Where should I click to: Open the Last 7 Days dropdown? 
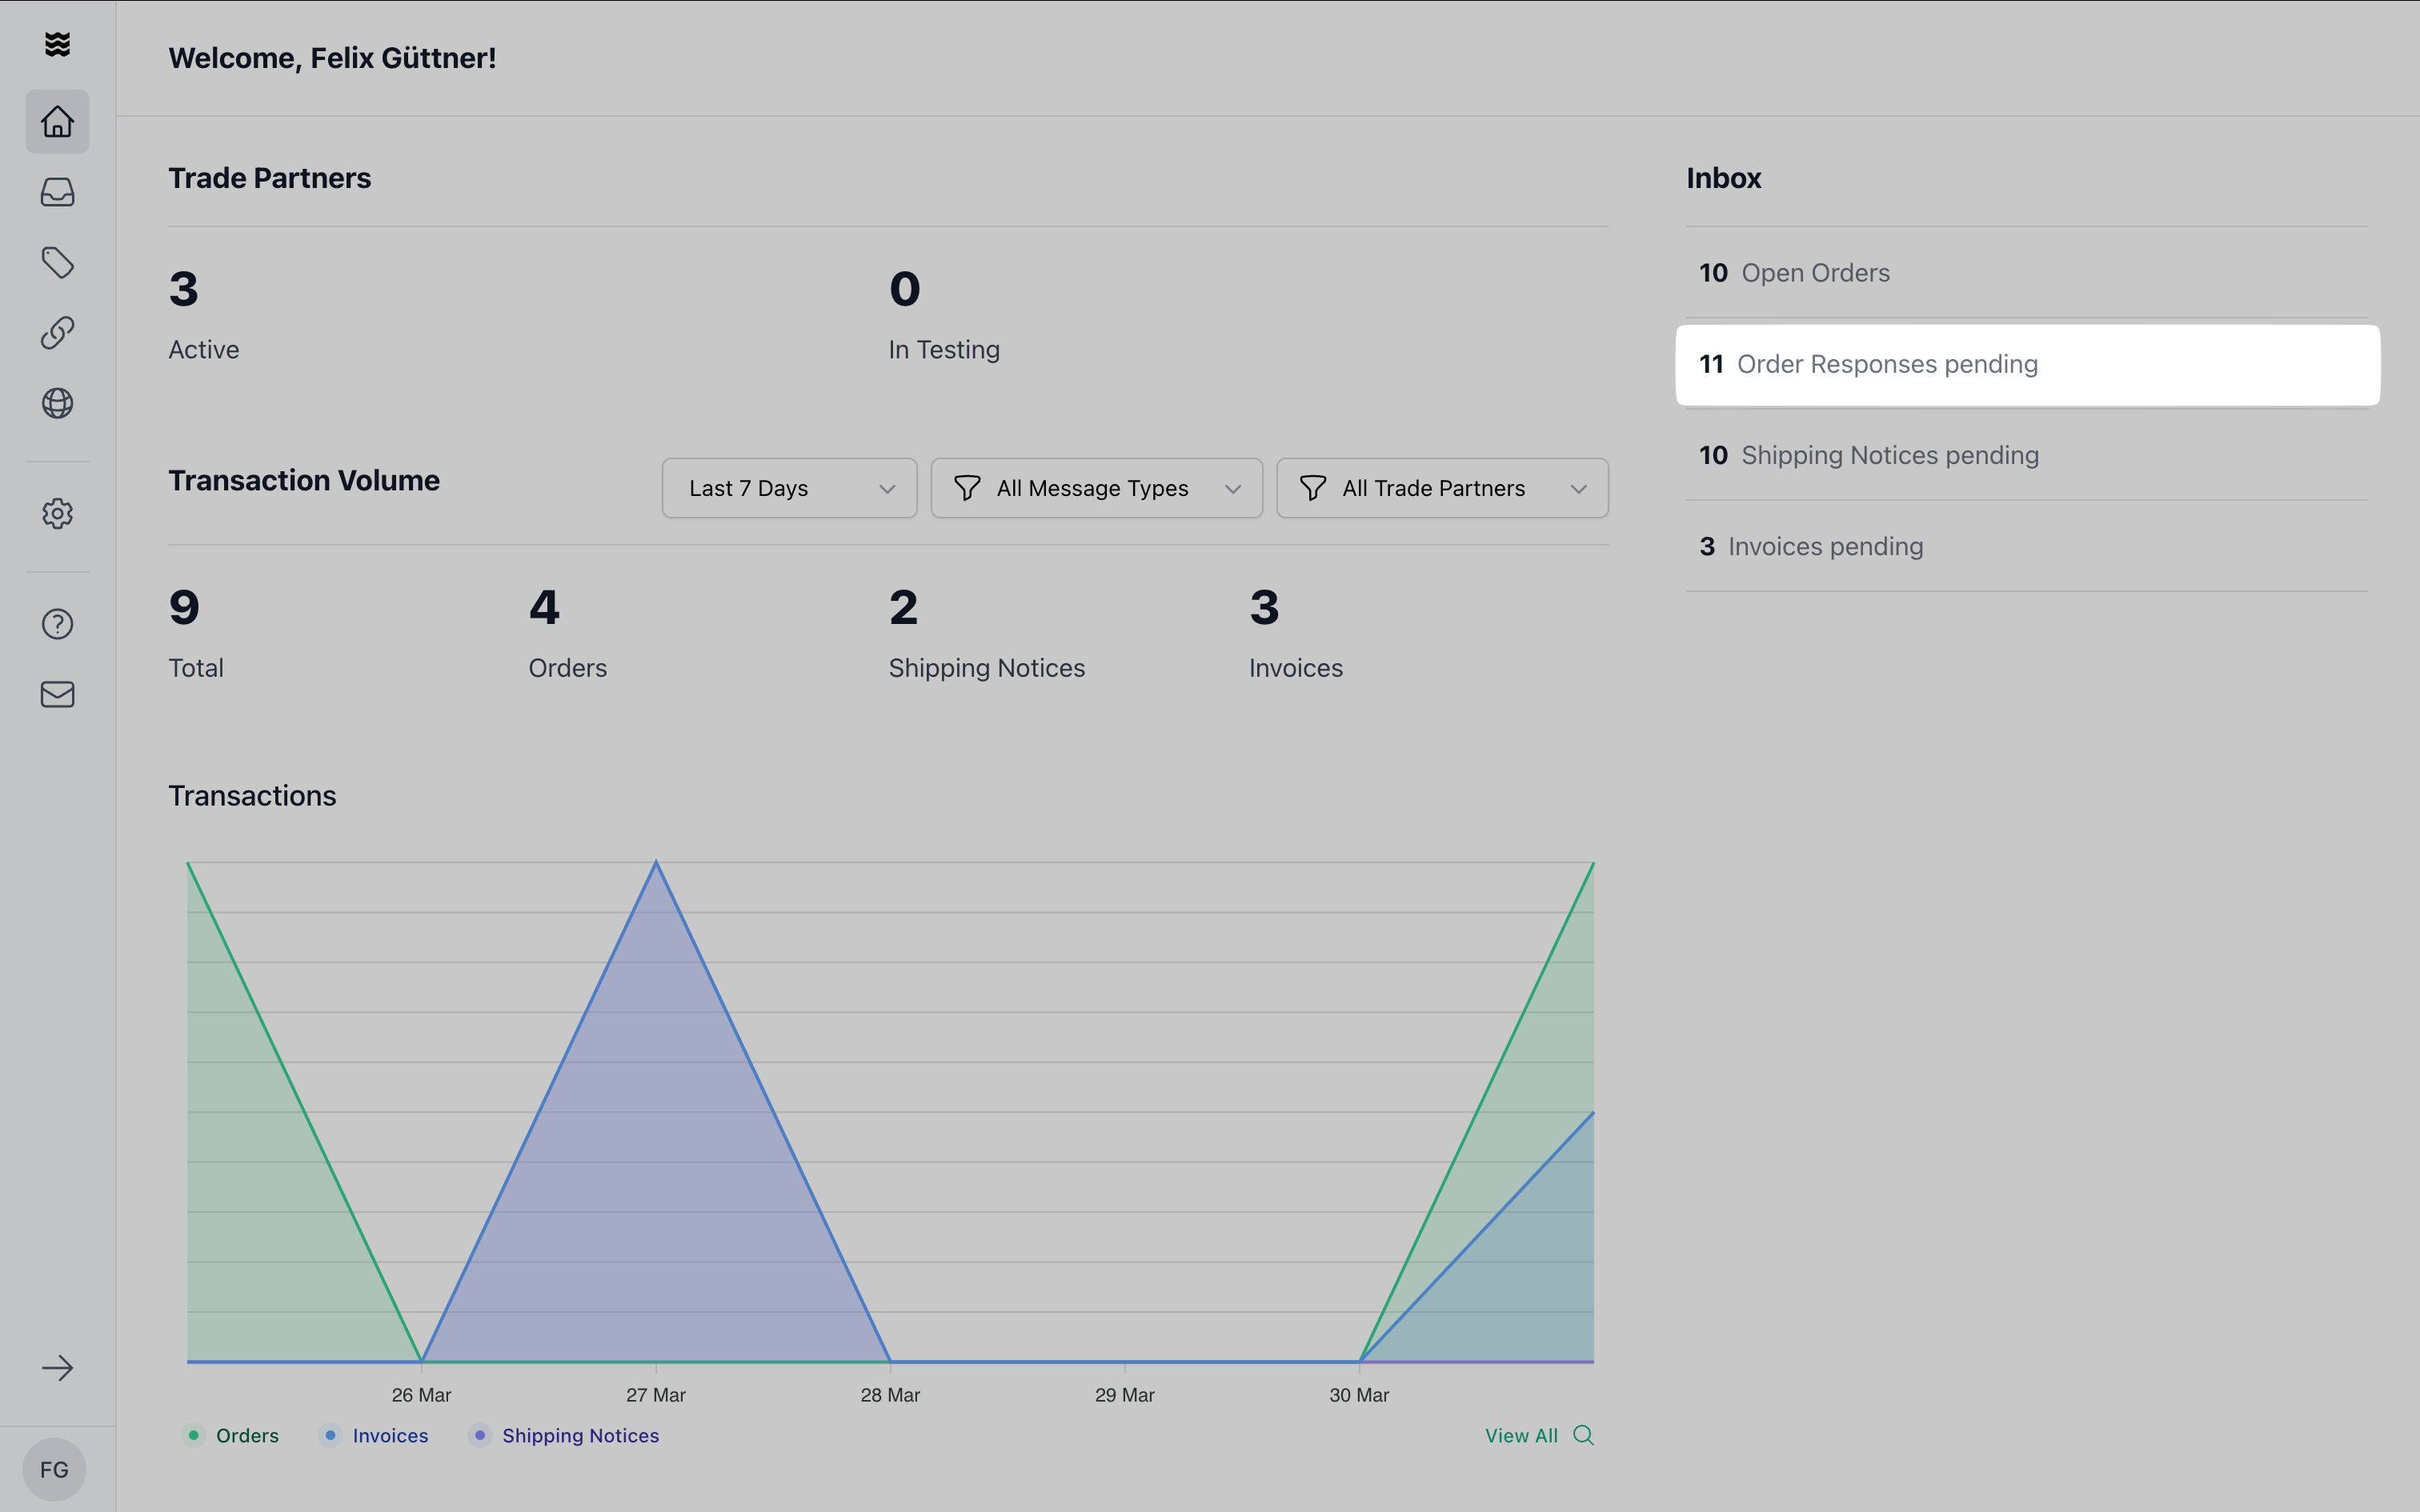tap(789, 488)
